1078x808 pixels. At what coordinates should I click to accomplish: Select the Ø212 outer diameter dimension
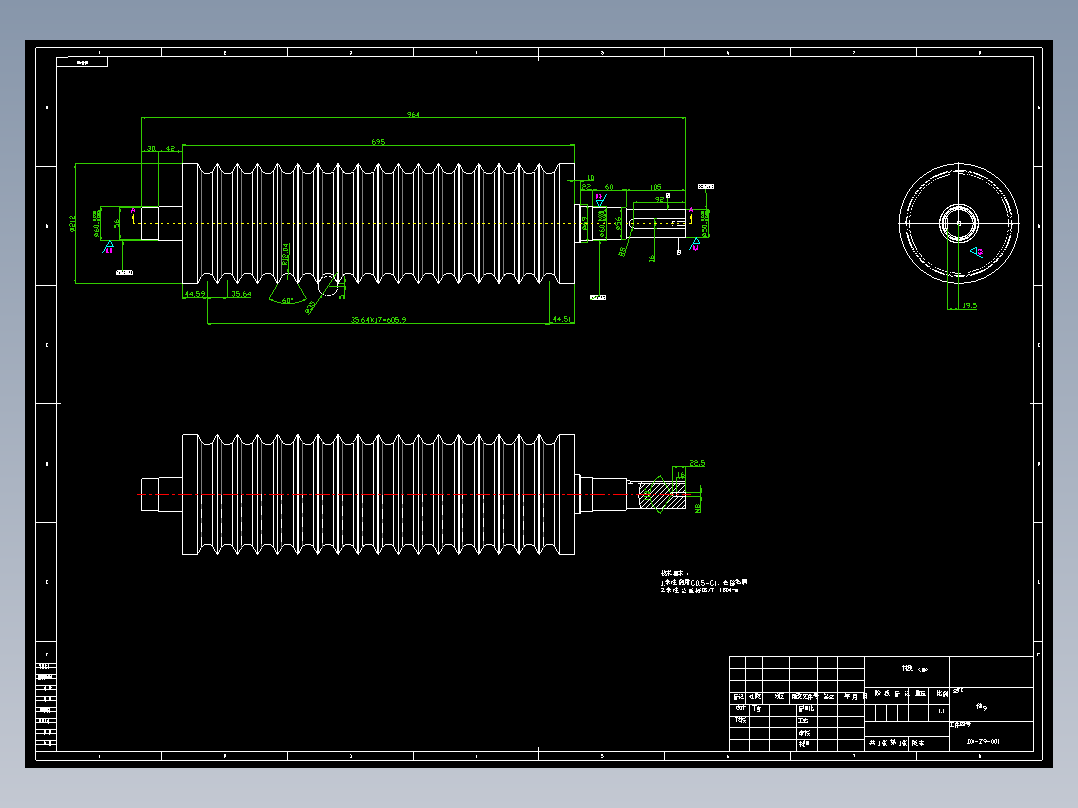click(x=73, y=223)
